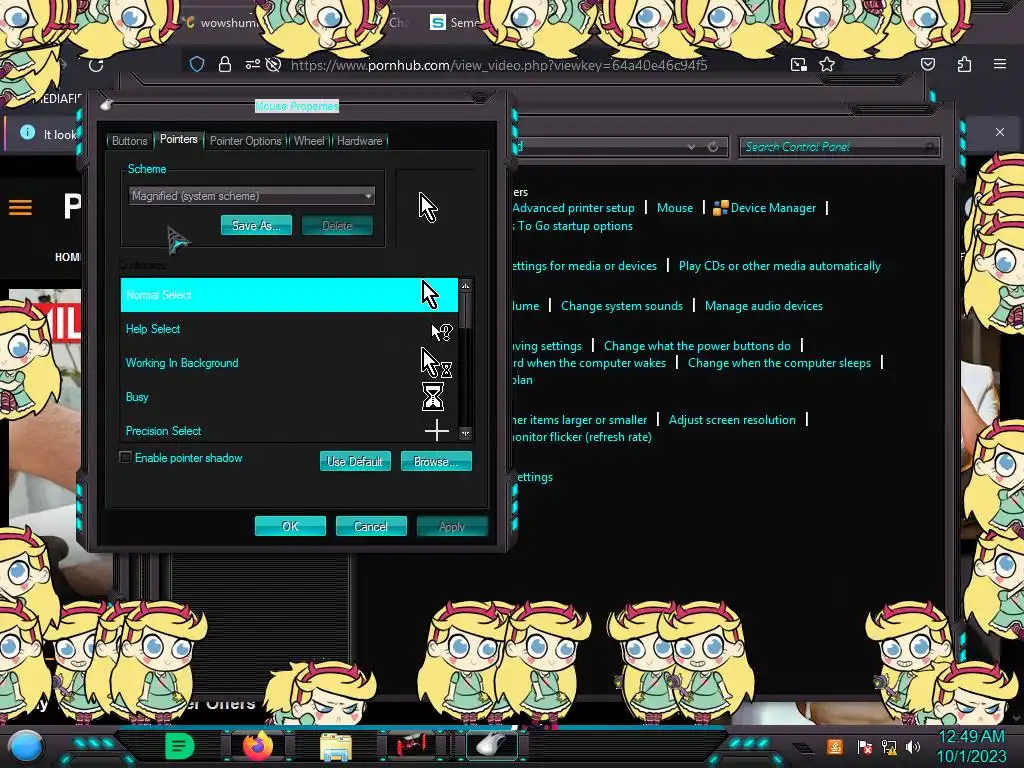Screen dimensions: 1024x768
Task: Open the orange Java tray icon
Action: pos(834,746)
